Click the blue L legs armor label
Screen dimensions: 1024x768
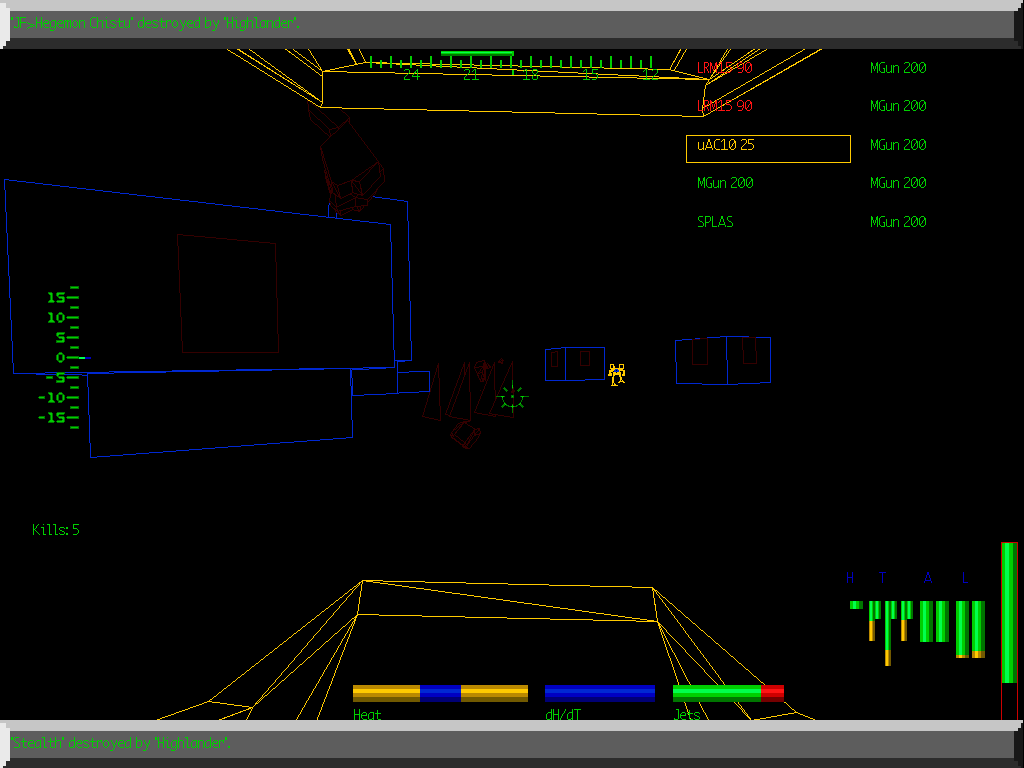tap(965, 578)
